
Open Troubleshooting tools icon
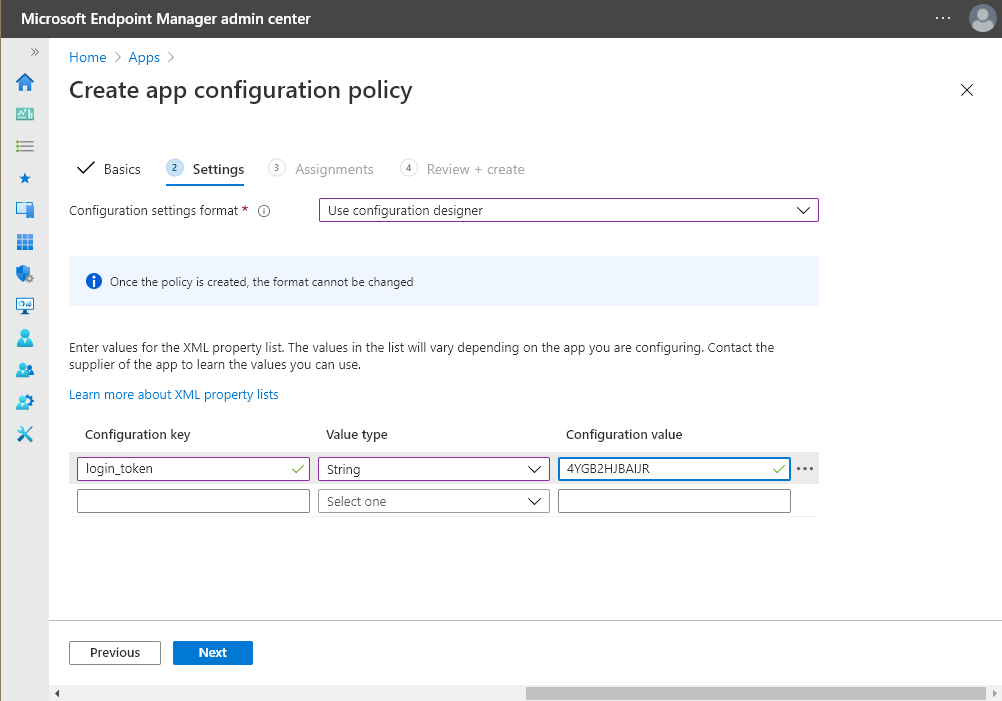25,434
